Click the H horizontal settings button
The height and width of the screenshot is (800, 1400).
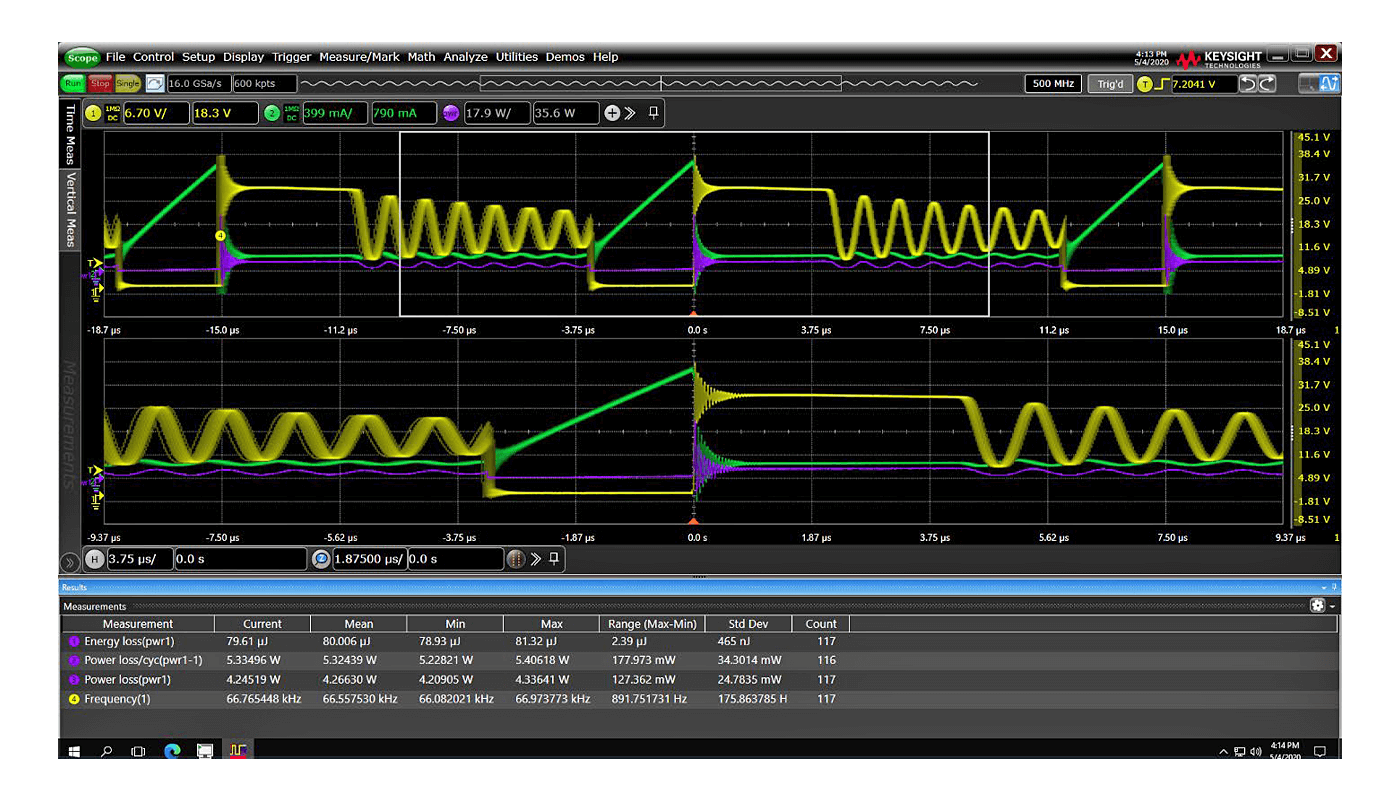(94, 559)
